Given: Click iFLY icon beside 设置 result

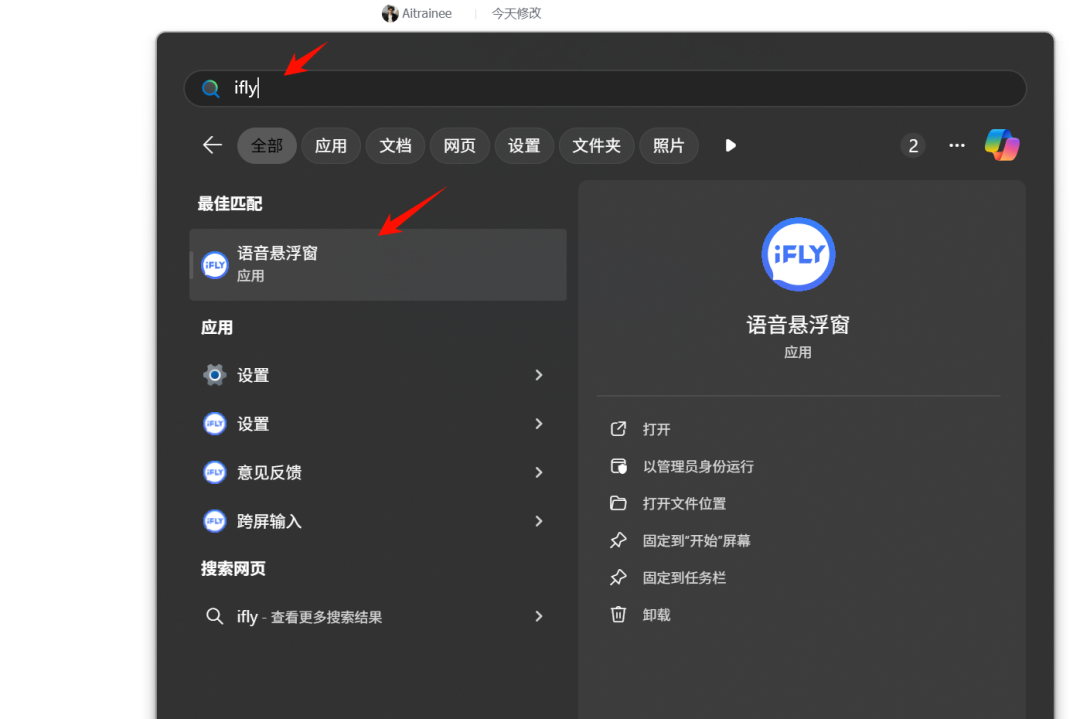Looking at the screenshot, I should point(215,424).
